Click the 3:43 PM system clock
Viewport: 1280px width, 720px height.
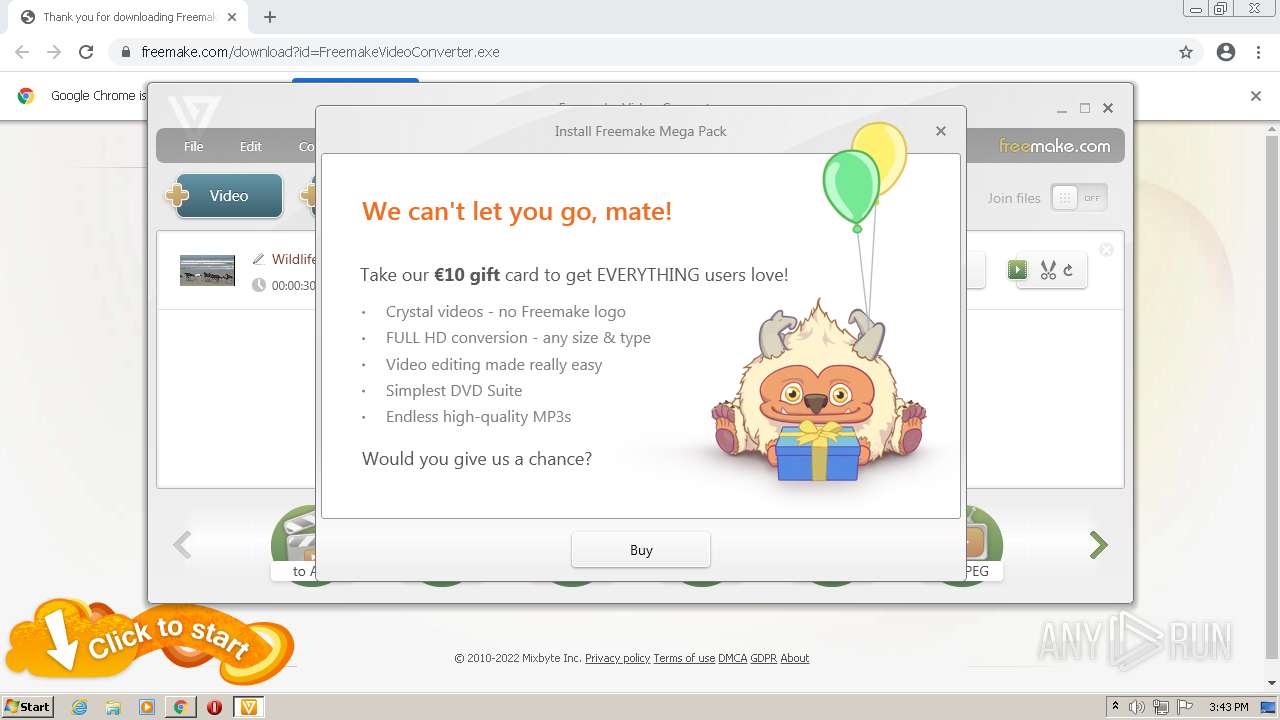click(x=1228, y=707)
